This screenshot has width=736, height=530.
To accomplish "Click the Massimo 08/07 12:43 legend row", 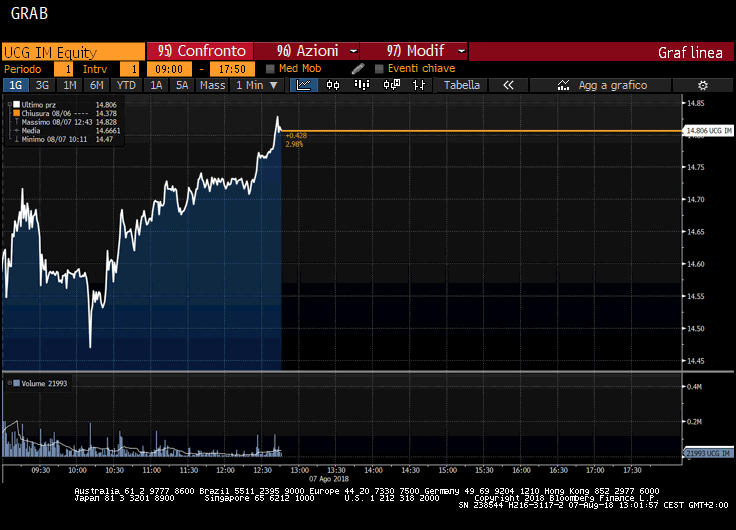I will click(66, 122).
